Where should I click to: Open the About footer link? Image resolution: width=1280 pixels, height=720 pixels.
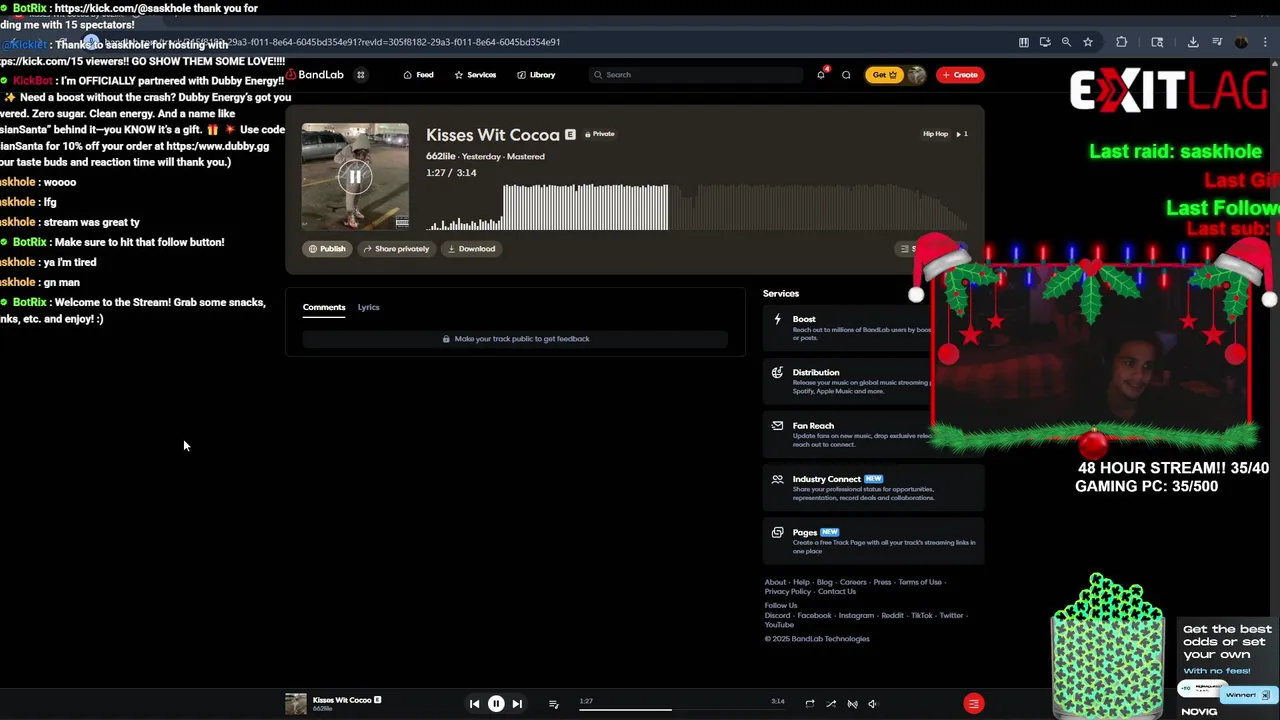click(x=775, y=582)
